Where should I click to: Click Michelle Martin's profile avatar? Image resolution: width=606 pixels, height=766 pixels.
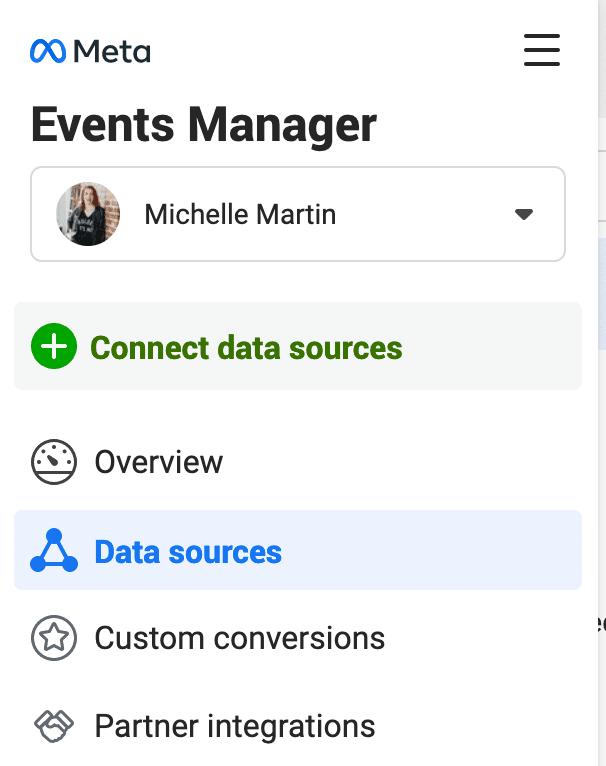[x=88, y=214]
